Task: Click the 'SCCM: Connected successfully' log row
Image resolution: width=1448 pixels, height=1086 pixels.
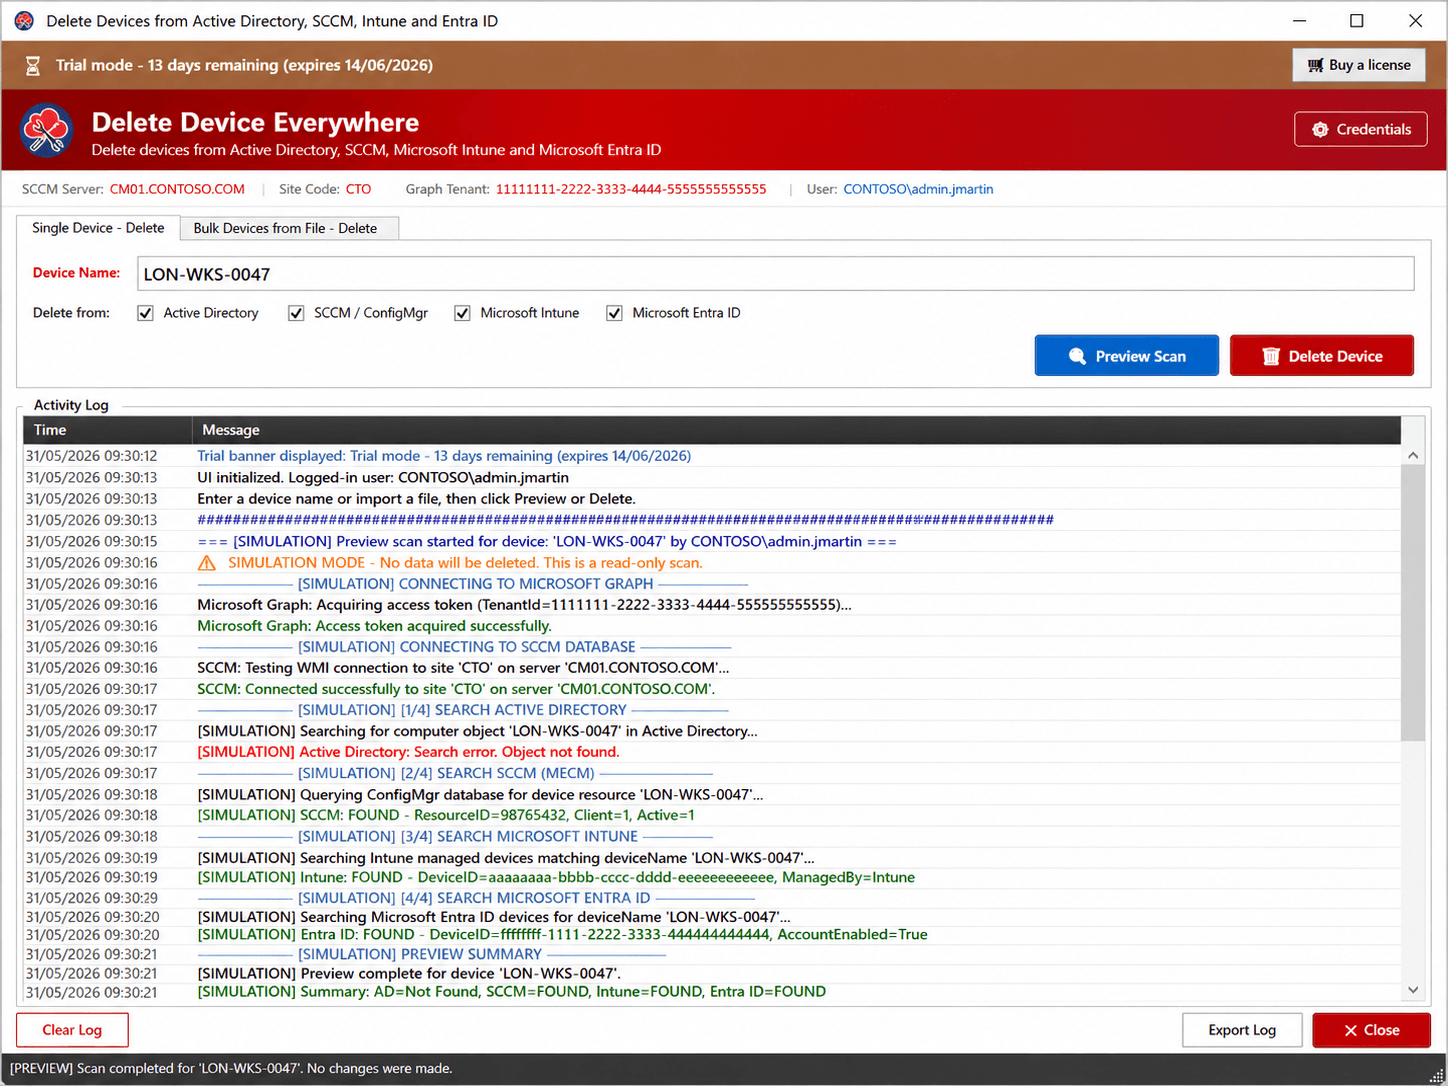Action: click(x=712, y=689)
